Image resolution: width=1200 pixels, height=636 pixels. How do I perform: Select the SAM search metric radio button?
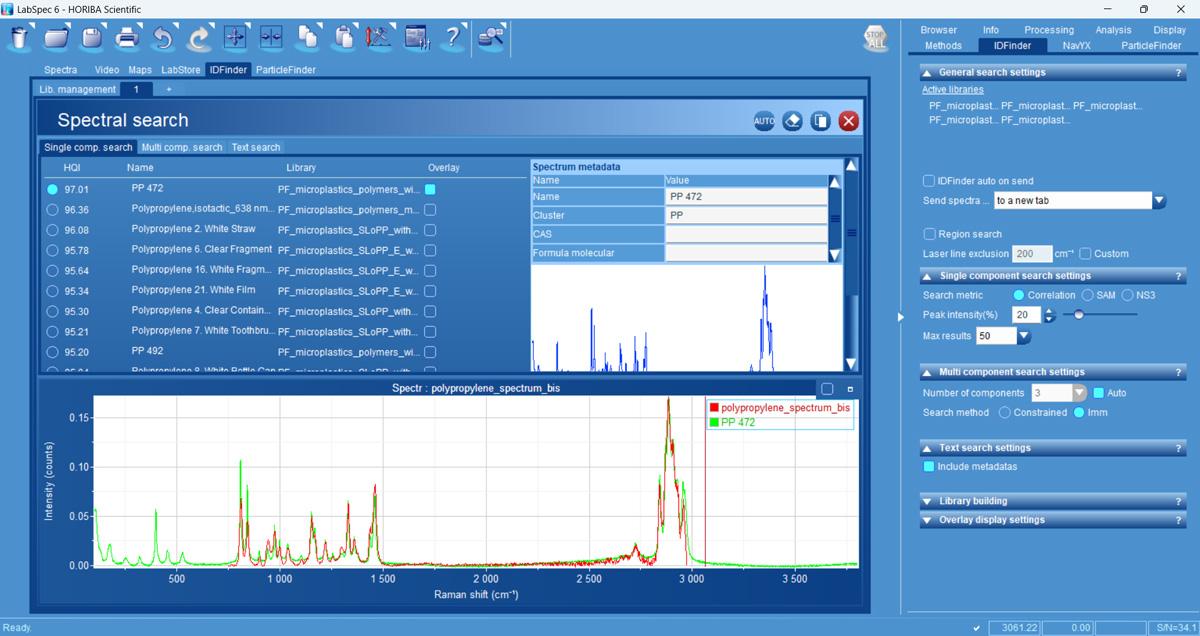(1087, 295)
